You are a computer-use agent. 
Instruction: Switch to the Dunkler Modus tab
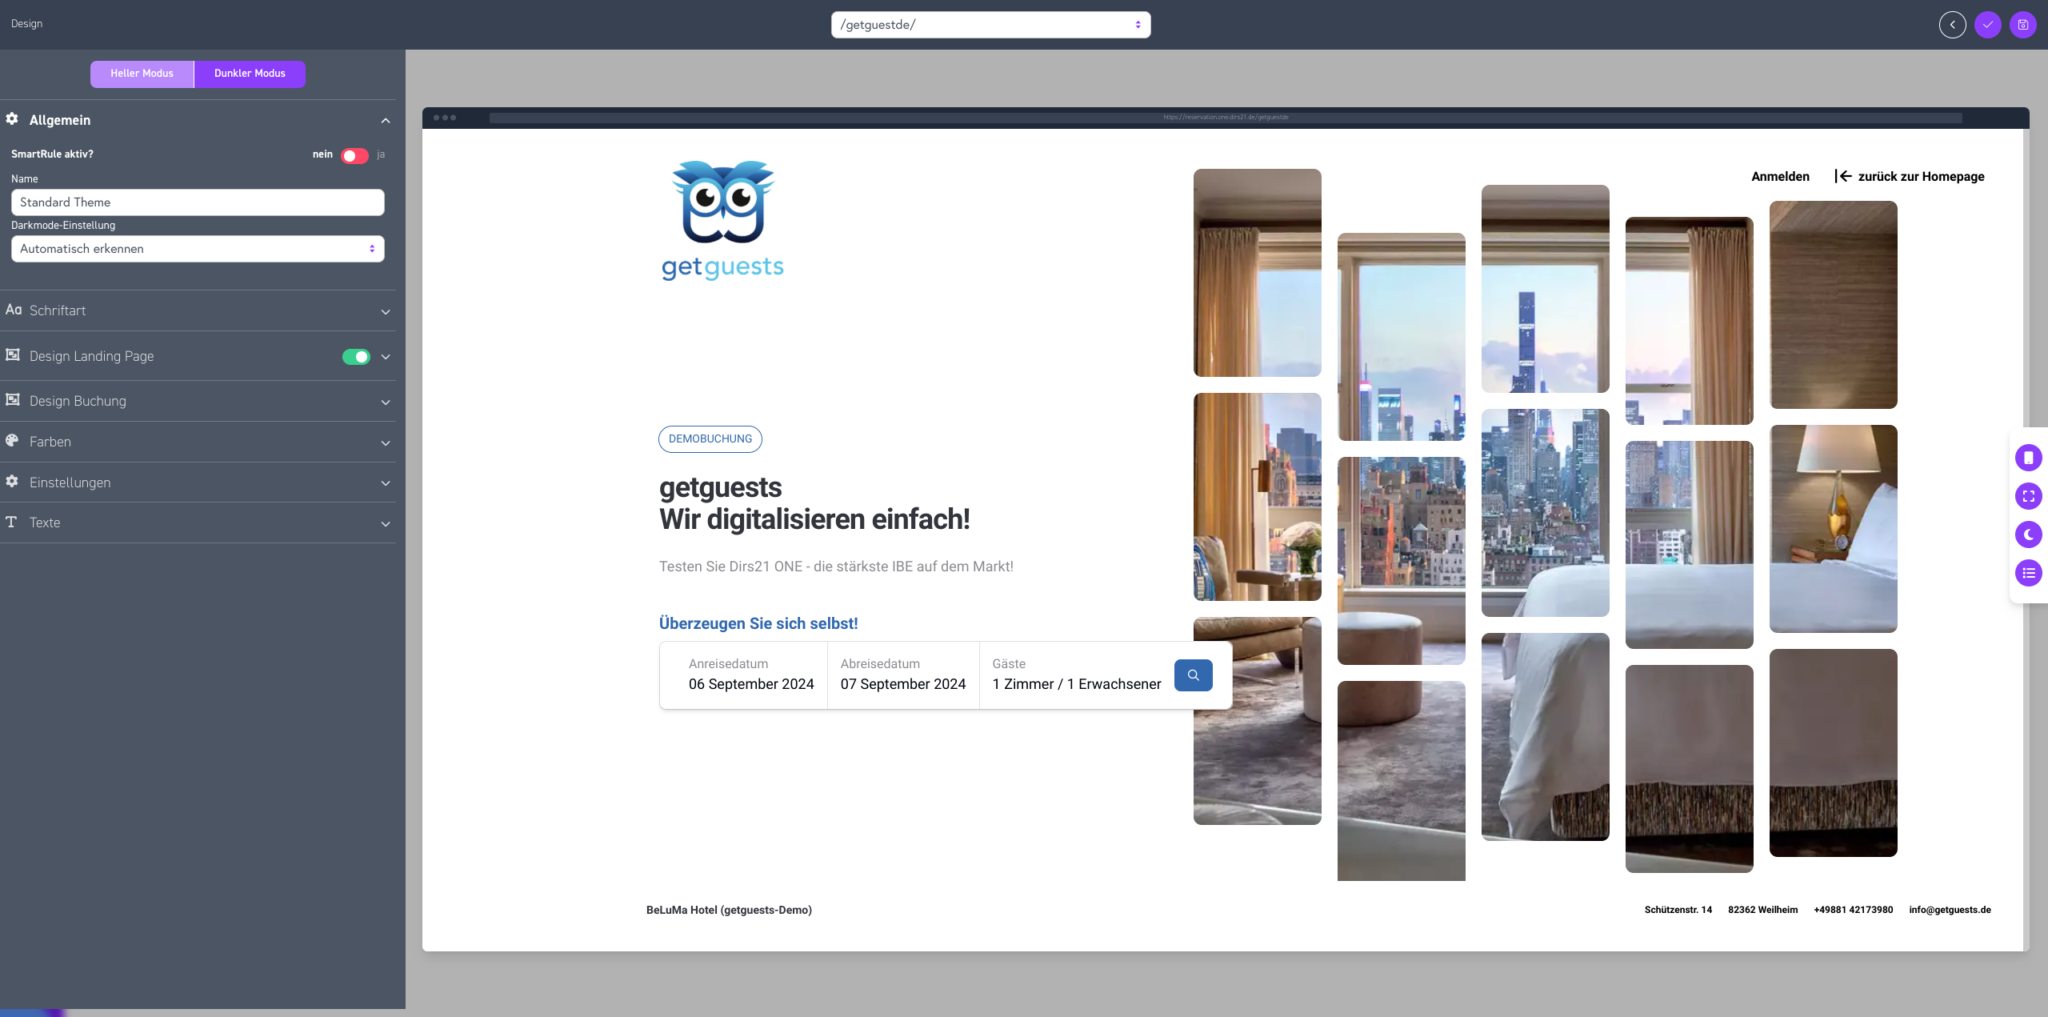click(x=250, y=74)
